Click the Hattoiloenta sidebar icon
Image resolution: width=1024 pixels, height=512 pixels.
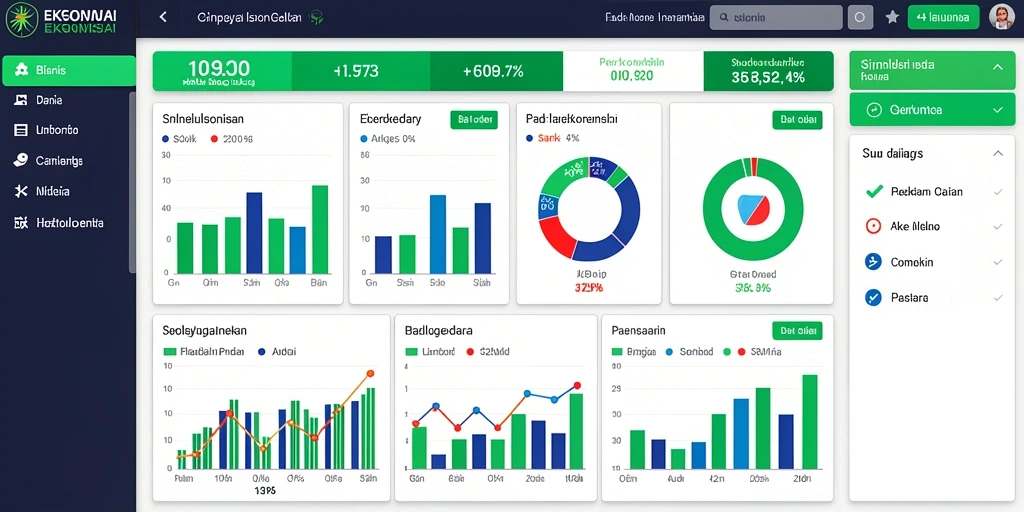pos(21,223)
